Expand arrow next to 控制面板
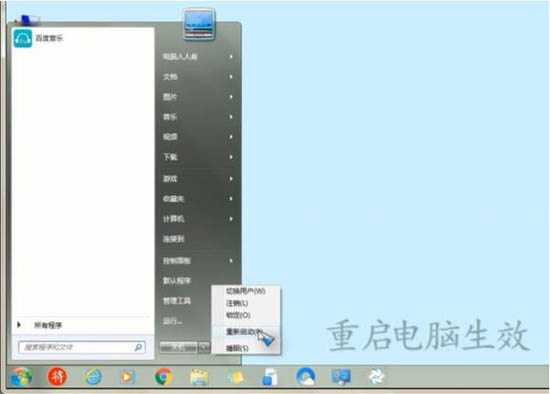550x394 pixels. (x=231, y=261)
